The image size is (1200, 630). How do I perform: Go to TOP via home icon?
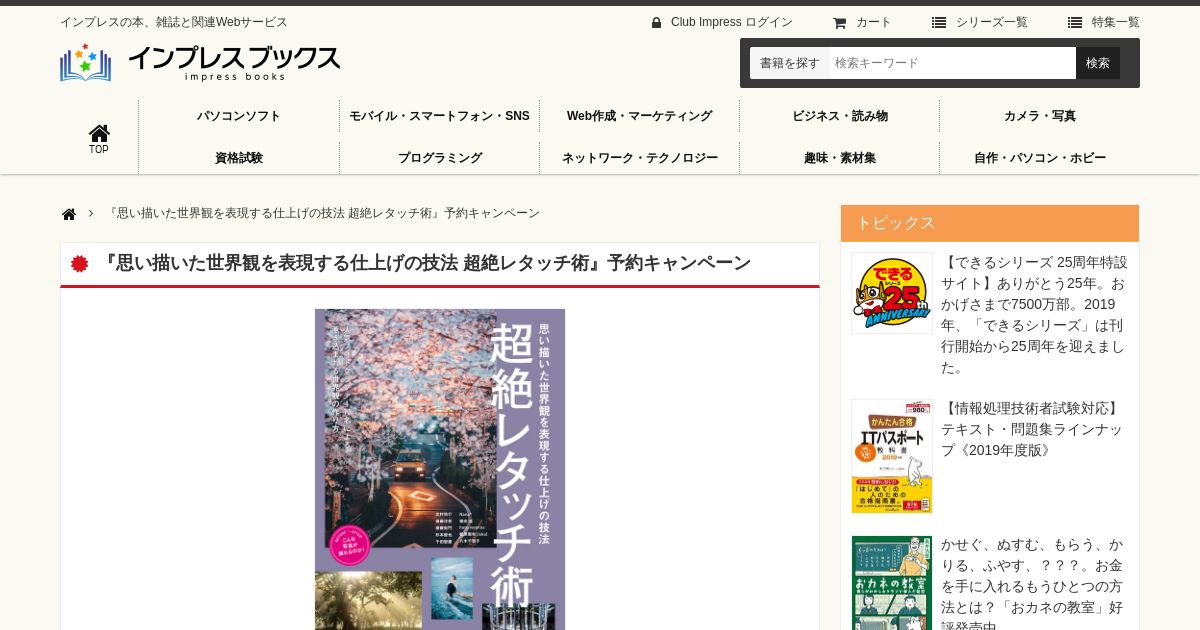pos(99,138)
